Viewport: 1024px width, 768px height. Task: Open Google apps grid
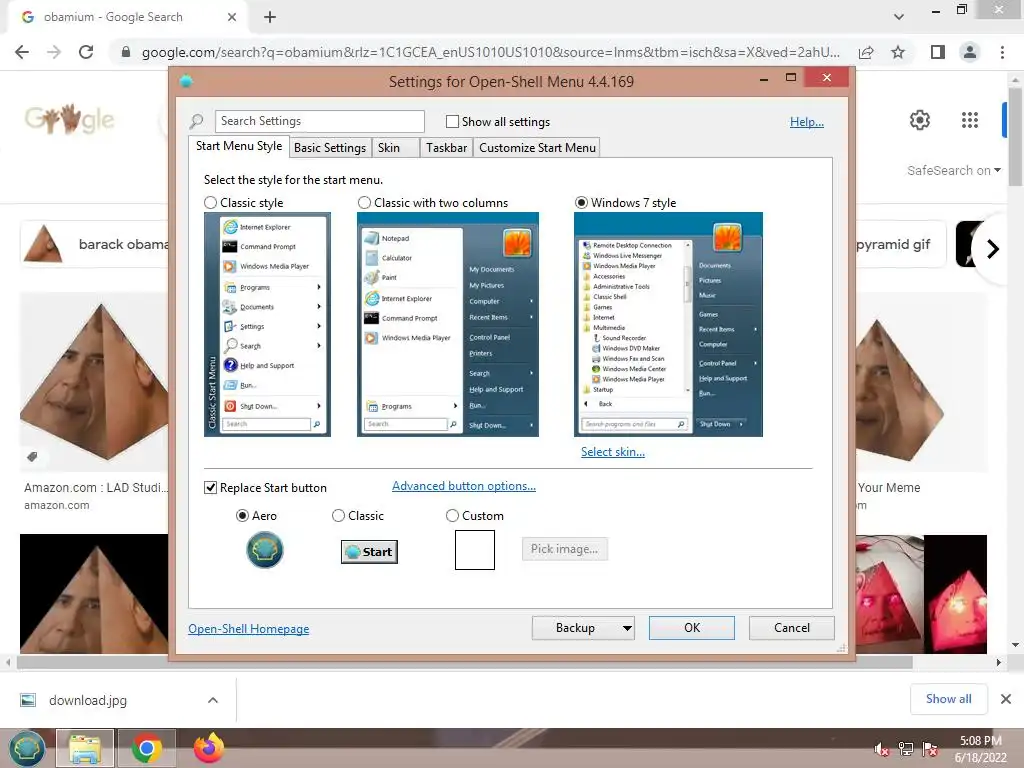point(970,120)
